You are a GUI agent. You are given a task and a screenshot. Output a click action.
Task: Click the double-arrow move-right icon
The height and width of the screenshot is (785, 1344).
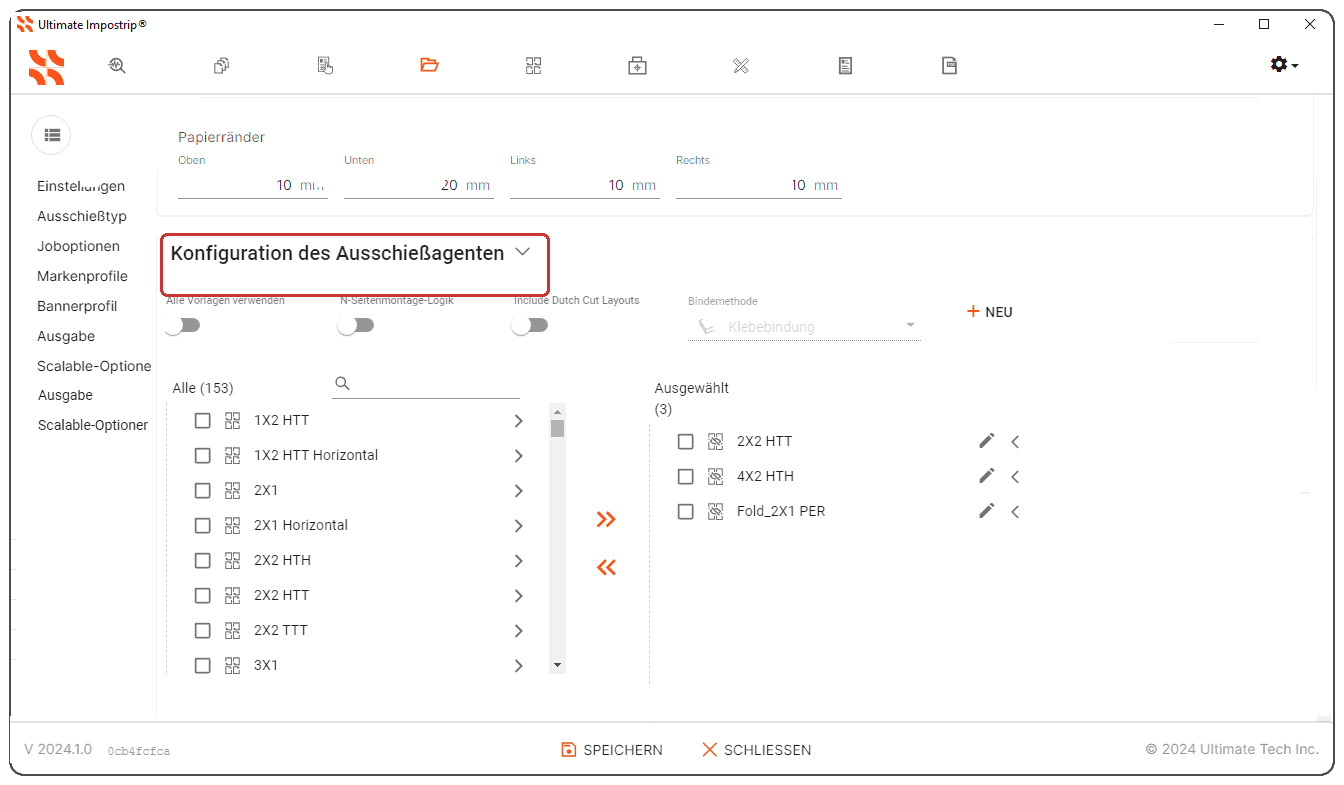click(x=605, y=519)
